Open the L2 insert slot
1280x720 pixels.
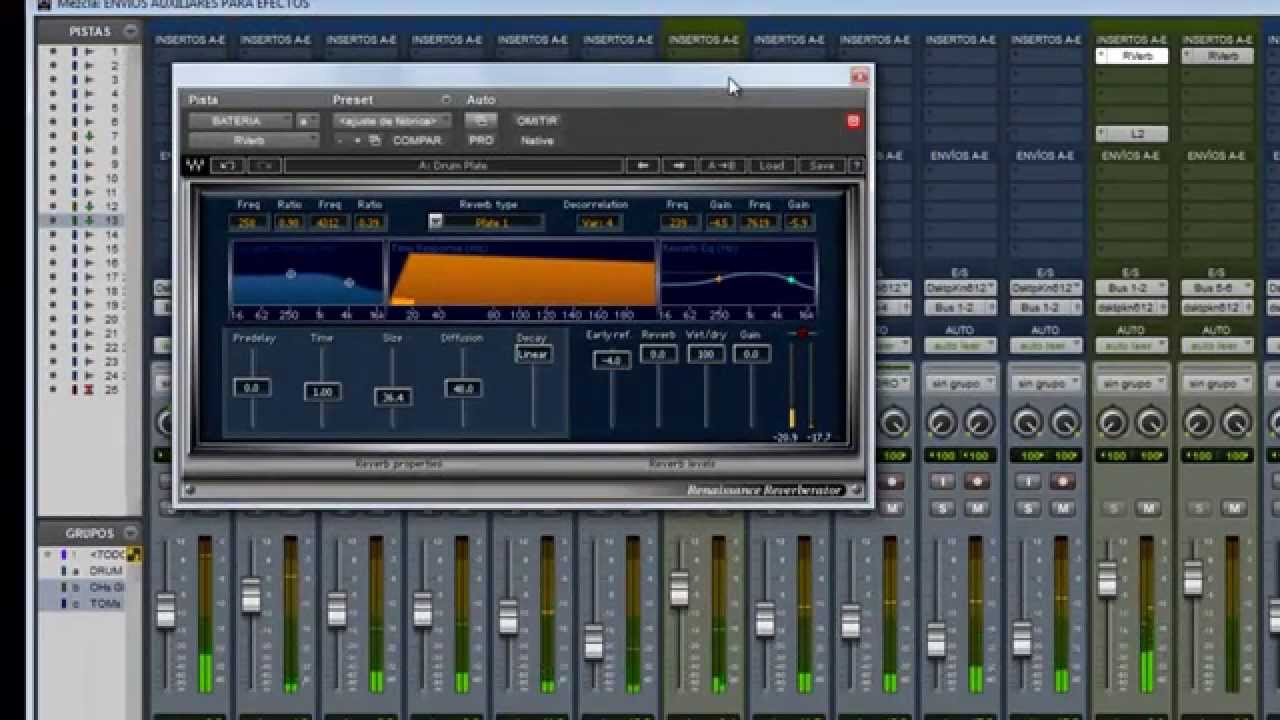point(1131,134)
